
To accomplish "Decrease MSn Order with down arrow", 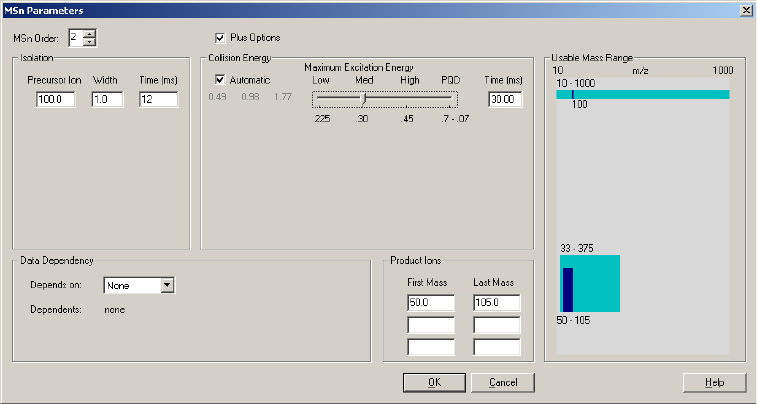I will tap(89, 42).
